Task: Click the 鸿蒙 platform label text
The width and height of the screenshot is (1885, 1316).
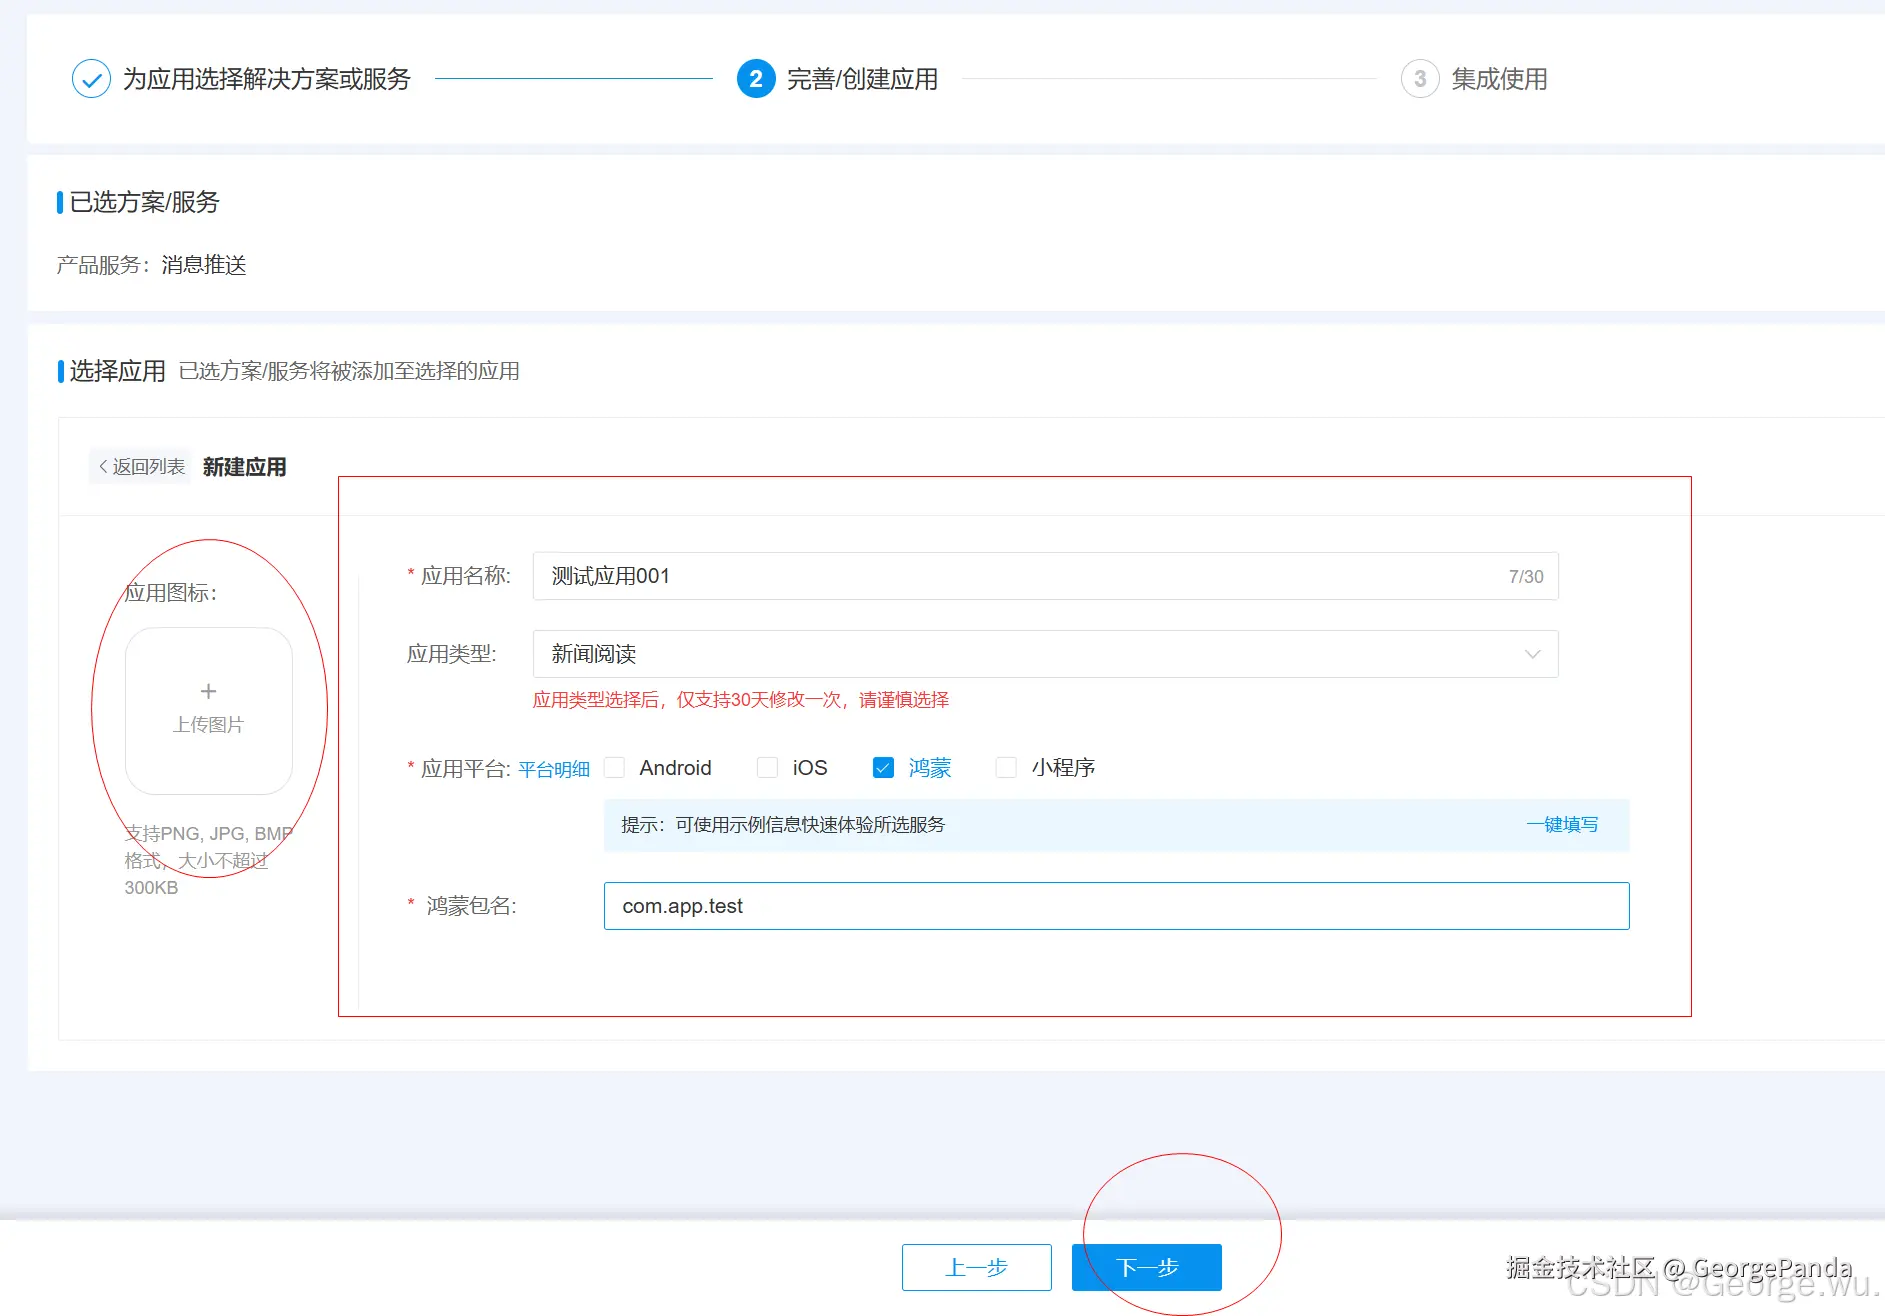Action: tap(930, 768)
